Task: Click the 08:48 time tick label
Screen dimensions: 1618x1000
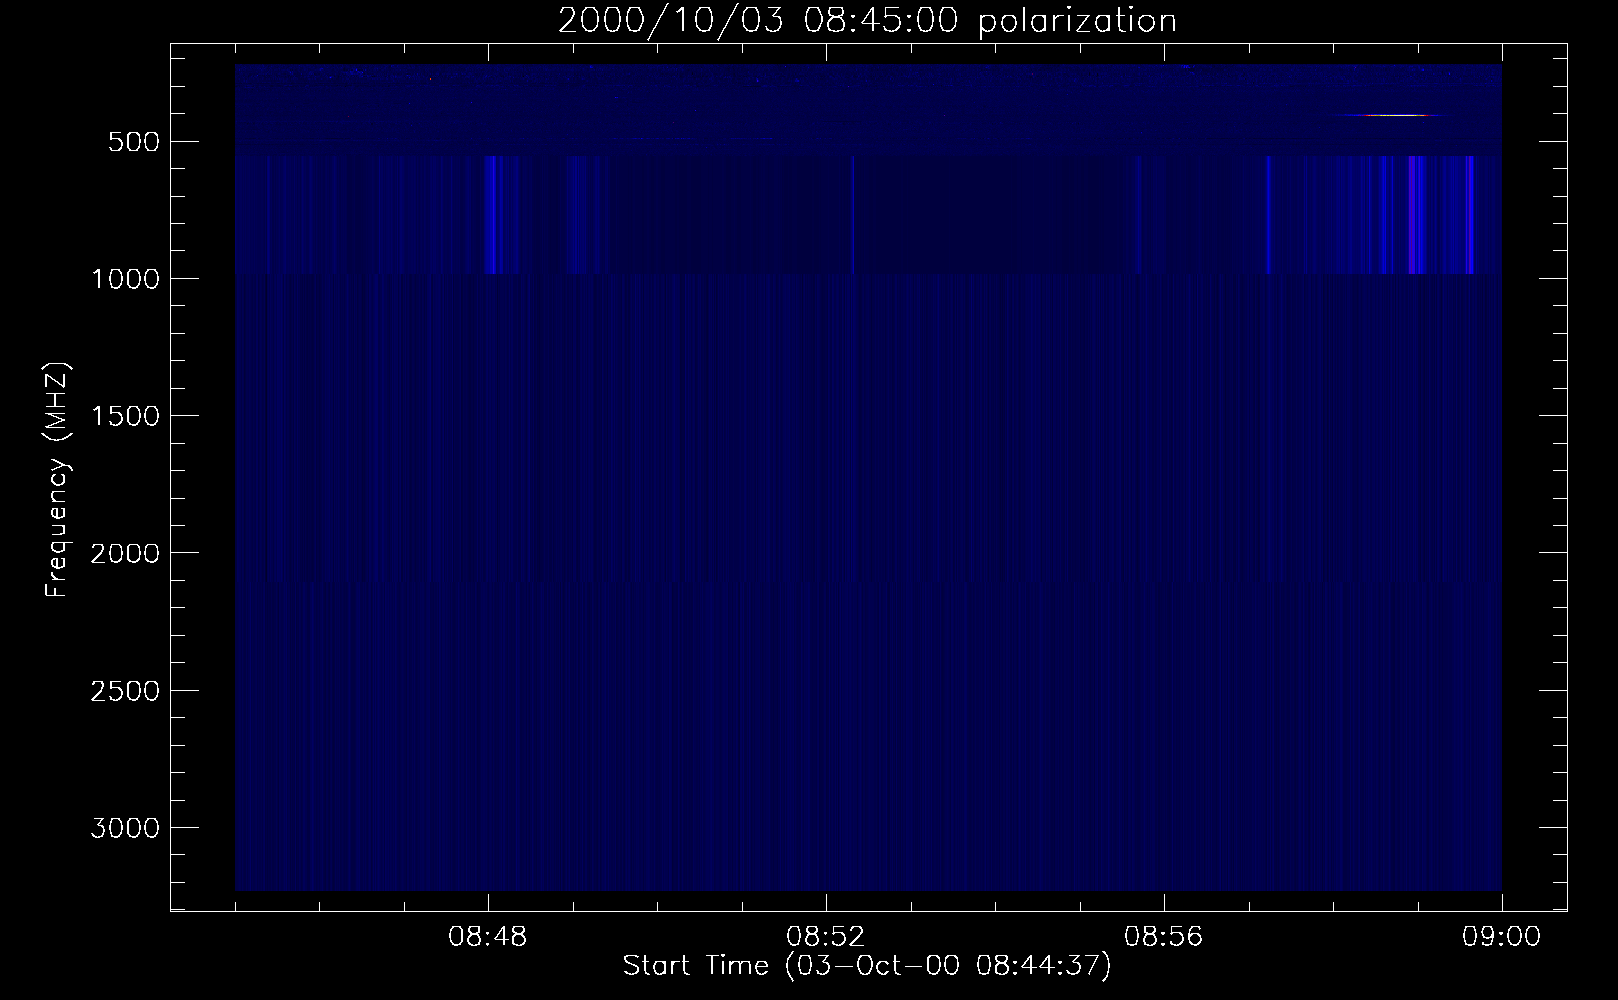Action: pos(488,937)
